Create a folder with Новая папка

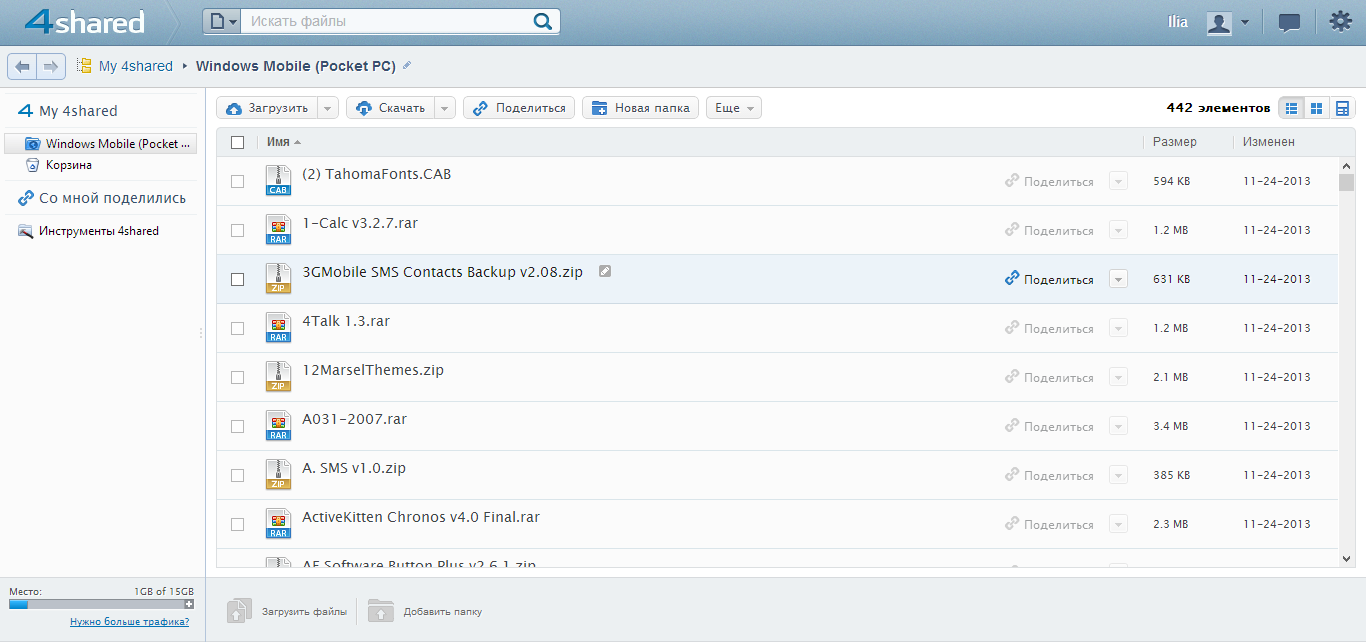coord(640,108)
